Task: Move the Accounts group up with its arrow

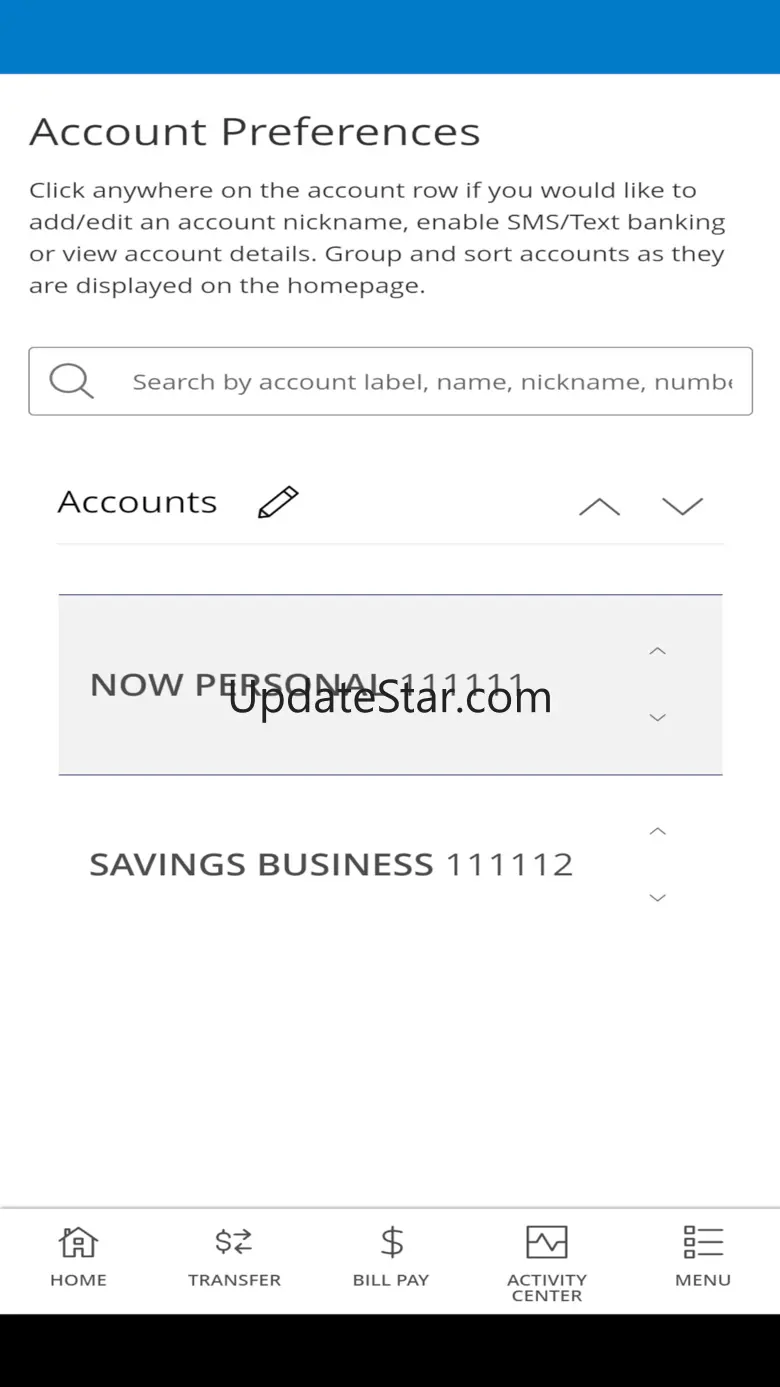Action: coord(599,507)
